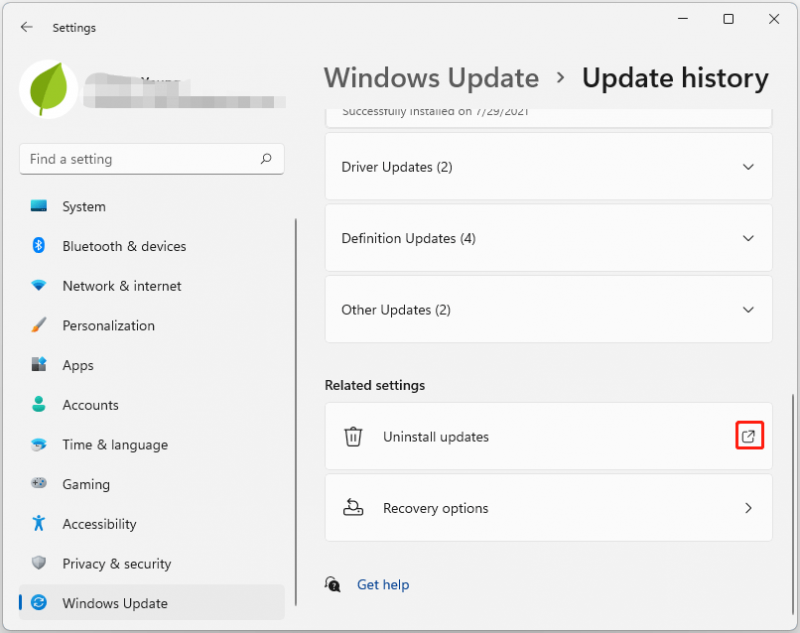Expand Definition Updates (4) chevron
Viewport: 800px width, 633px height.
(748, 238)
